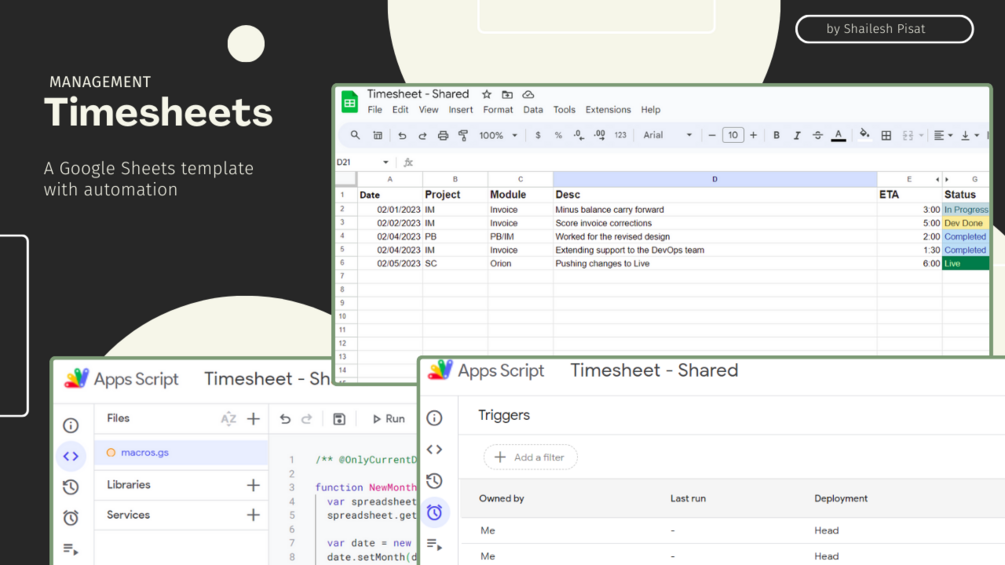Click the undo arrow in script editor
The width and height of the screenshot is (1005, 565).
click(285, 419)
